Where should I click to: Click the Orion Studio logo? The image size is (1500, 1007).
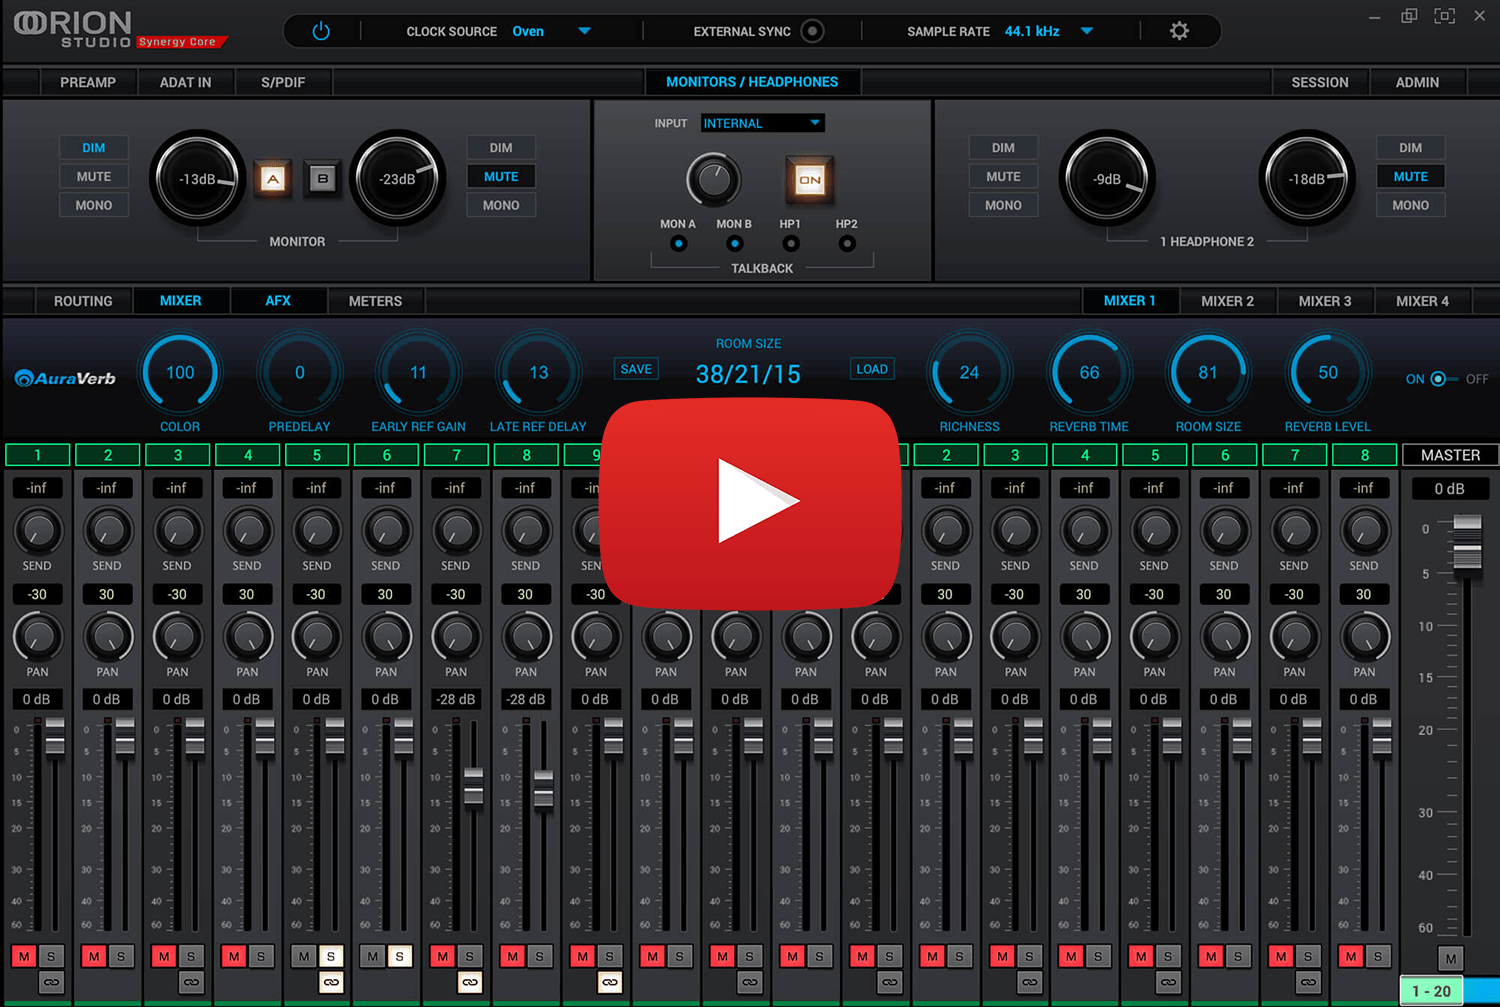pos(120,29)
